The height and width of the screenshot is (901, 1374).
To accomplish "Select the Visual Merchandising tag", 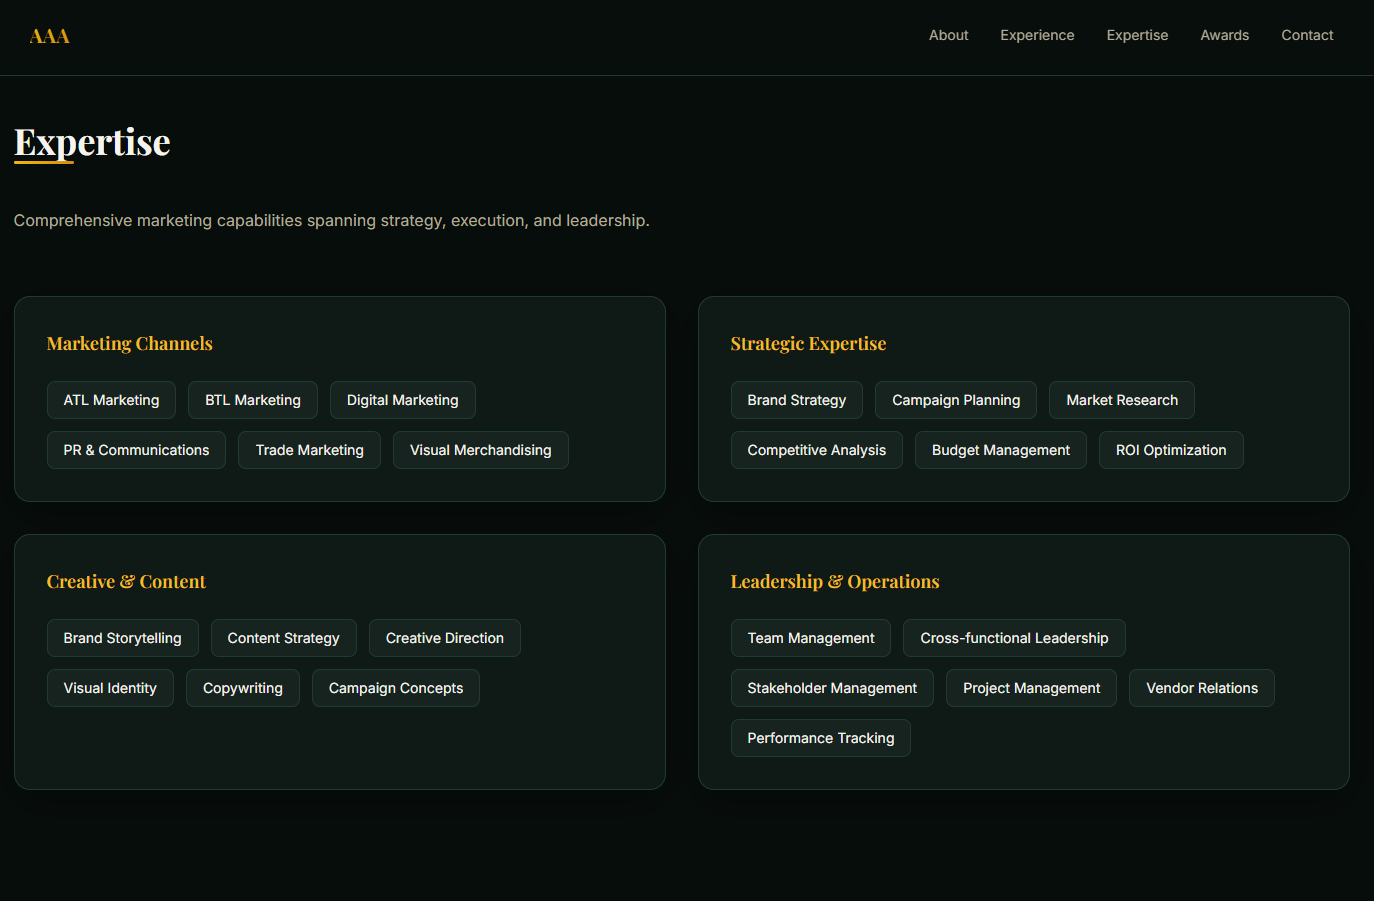I will (481, 450).
